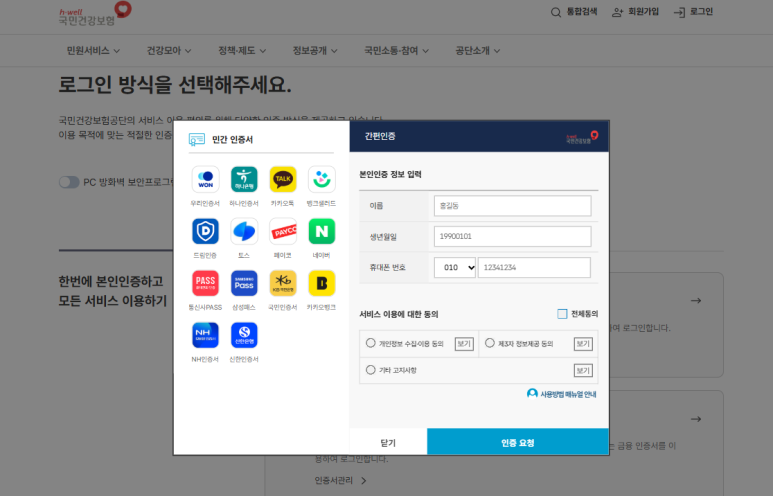Expand the 민원서비스 menu
Viewport: 773px width, 496px height.
click(93, 51)
